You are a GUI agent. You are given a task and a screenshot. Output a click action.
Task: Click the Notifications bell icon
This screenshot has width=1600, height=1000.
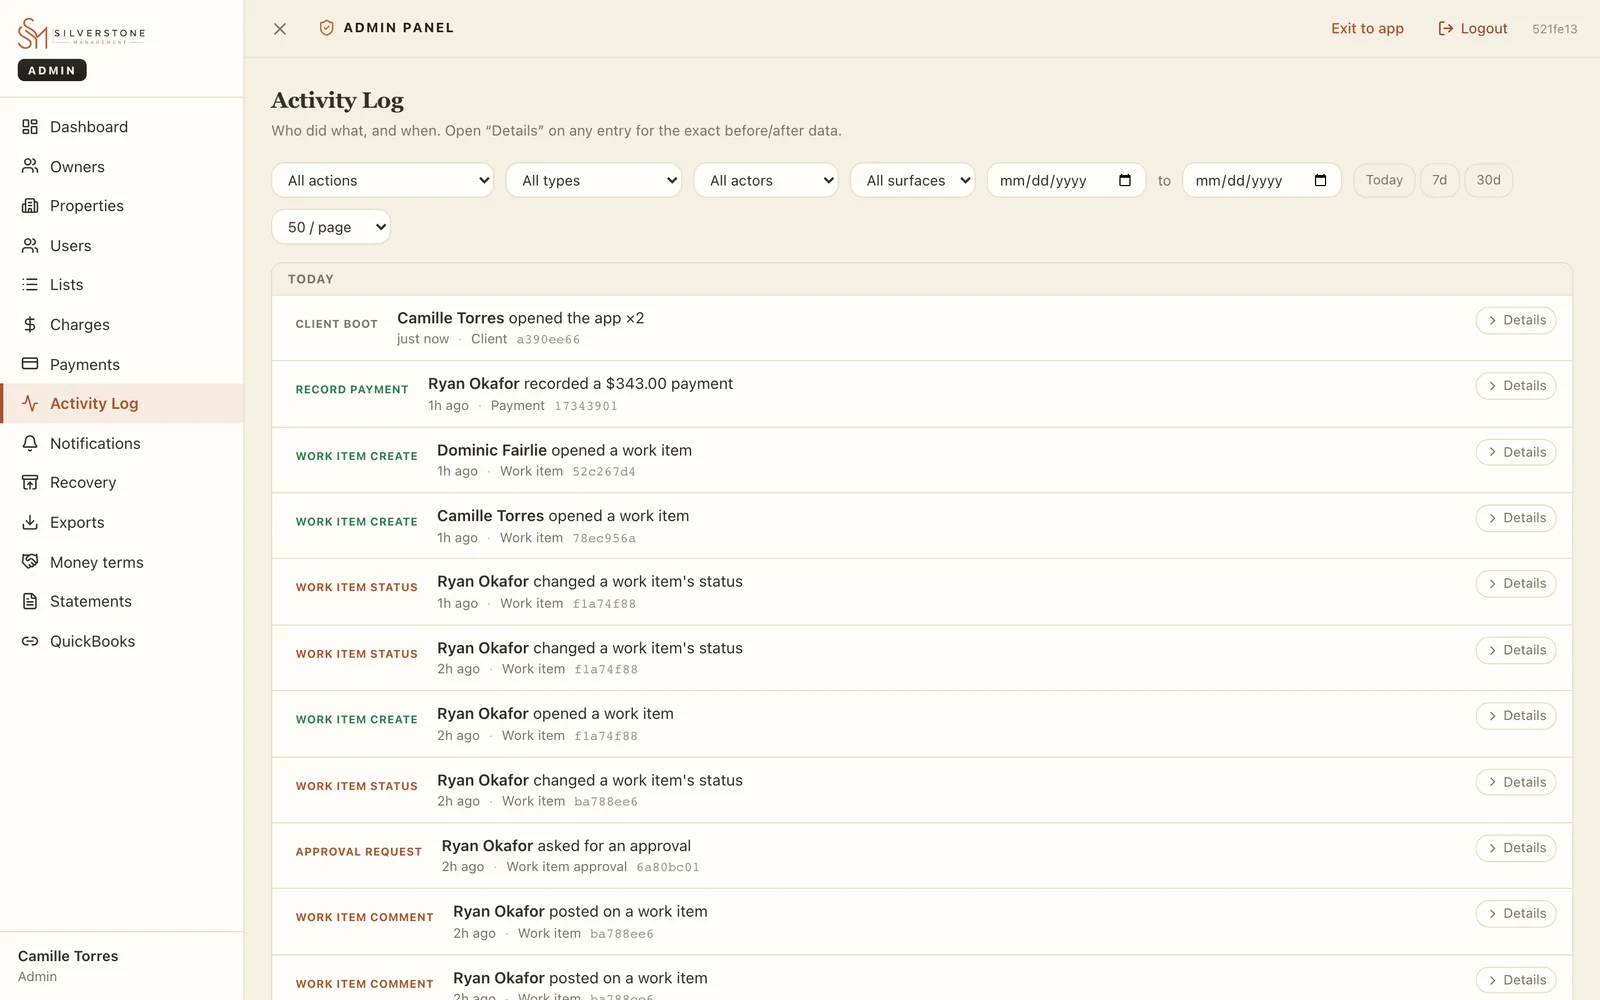(30, 443)
